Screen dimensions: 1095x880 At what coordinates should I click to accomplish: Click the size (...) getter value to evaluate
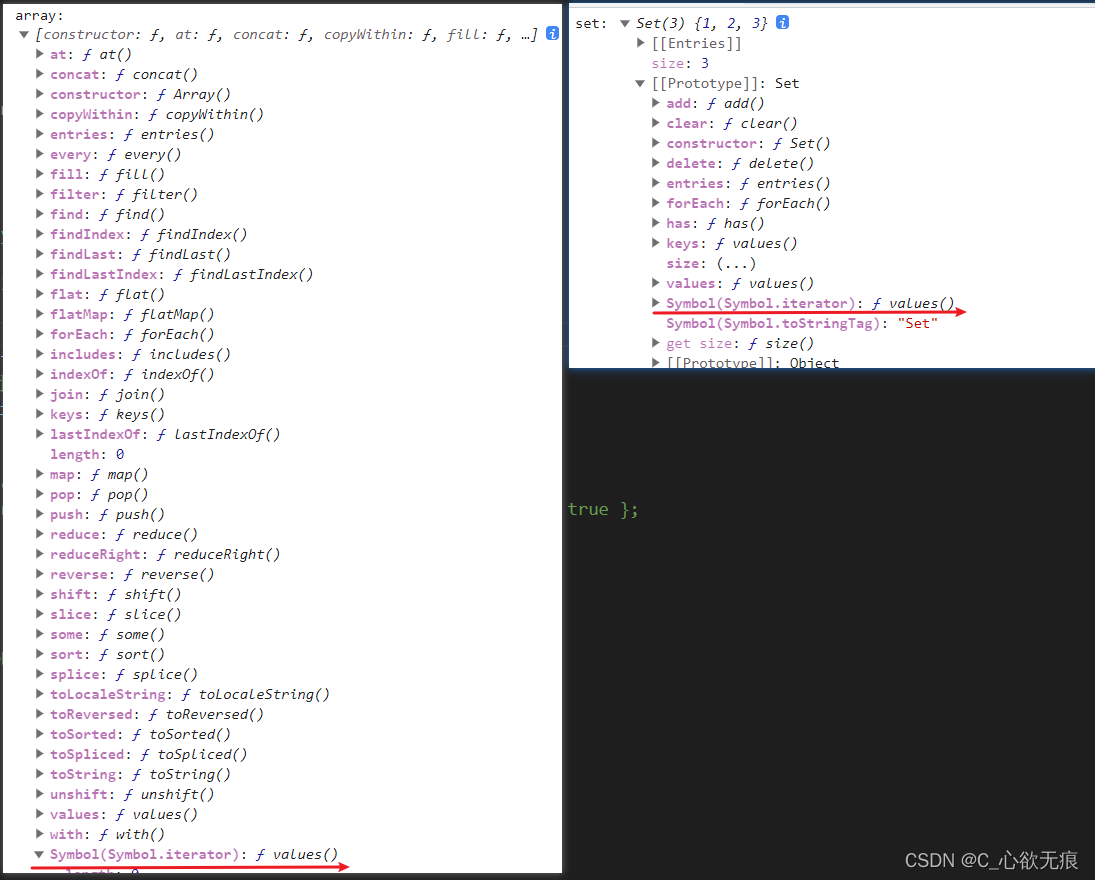735,263
